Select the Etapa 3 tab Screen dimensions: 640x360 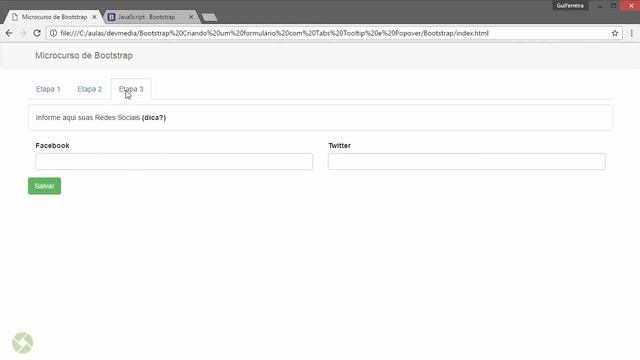tap(131, 89)
